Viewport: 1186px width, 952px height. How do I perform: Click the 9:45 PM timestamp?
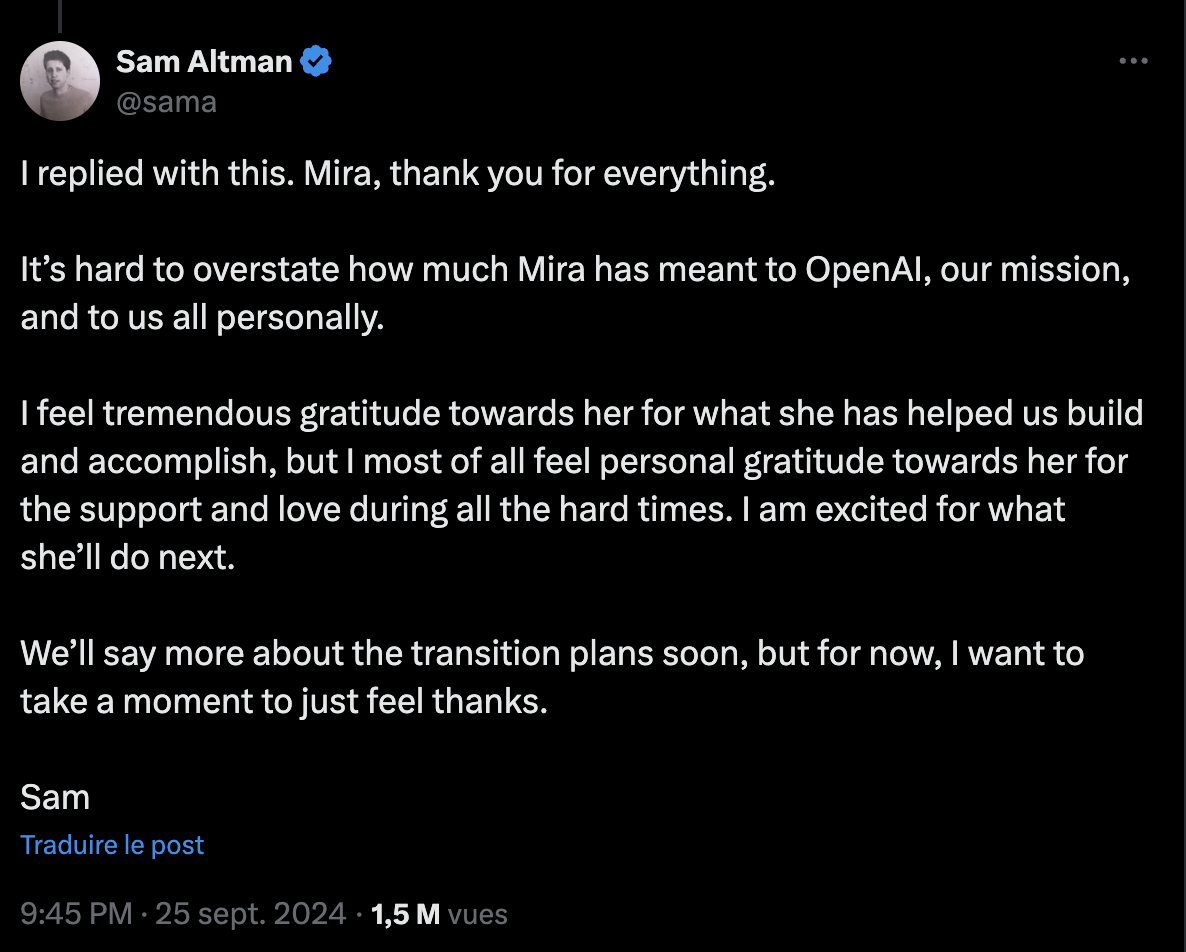tap(76, 913)
